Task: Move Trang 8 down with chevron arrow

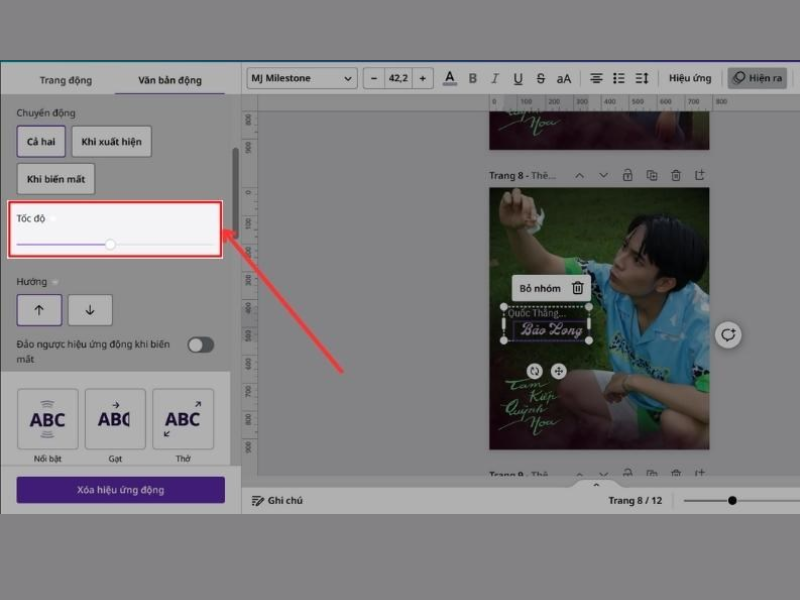Action: point(603,175)
